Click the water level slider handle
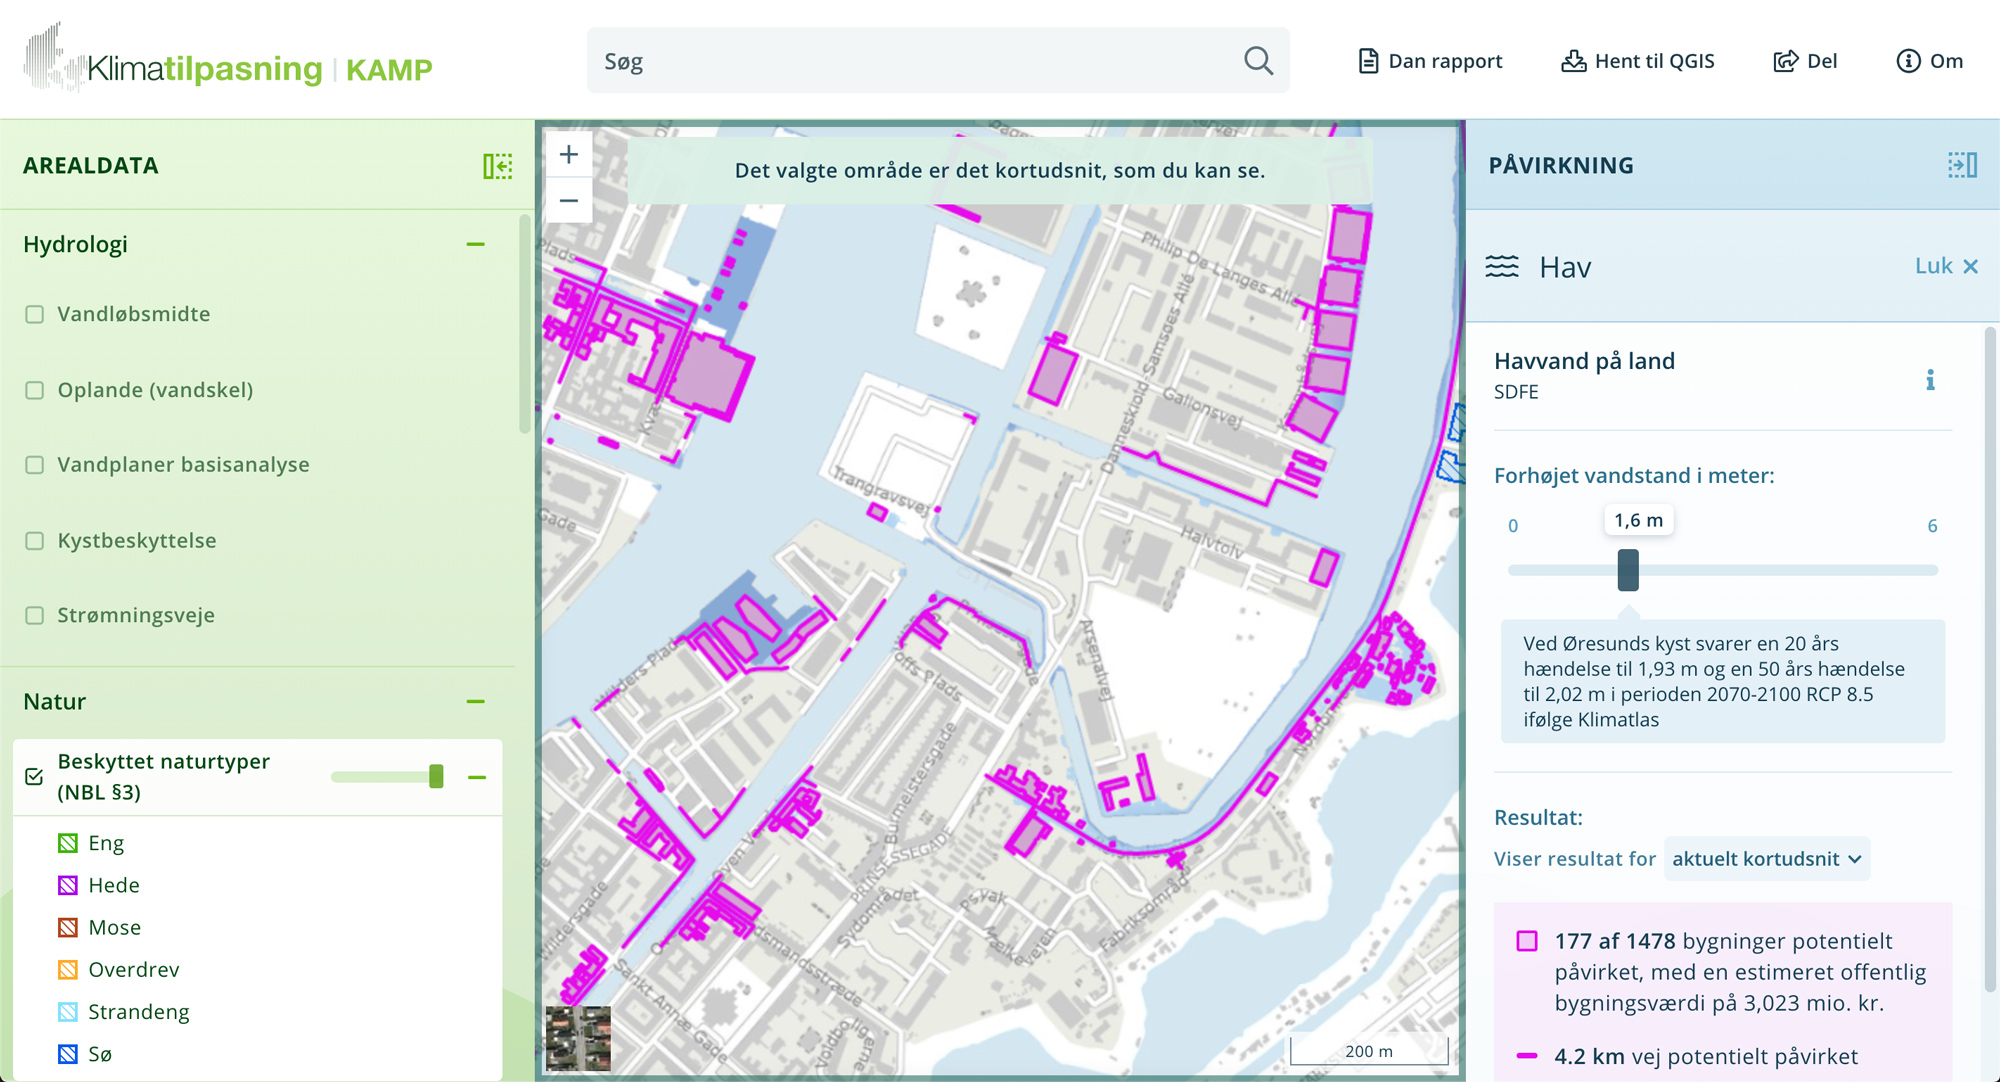 coord(1628,570)
